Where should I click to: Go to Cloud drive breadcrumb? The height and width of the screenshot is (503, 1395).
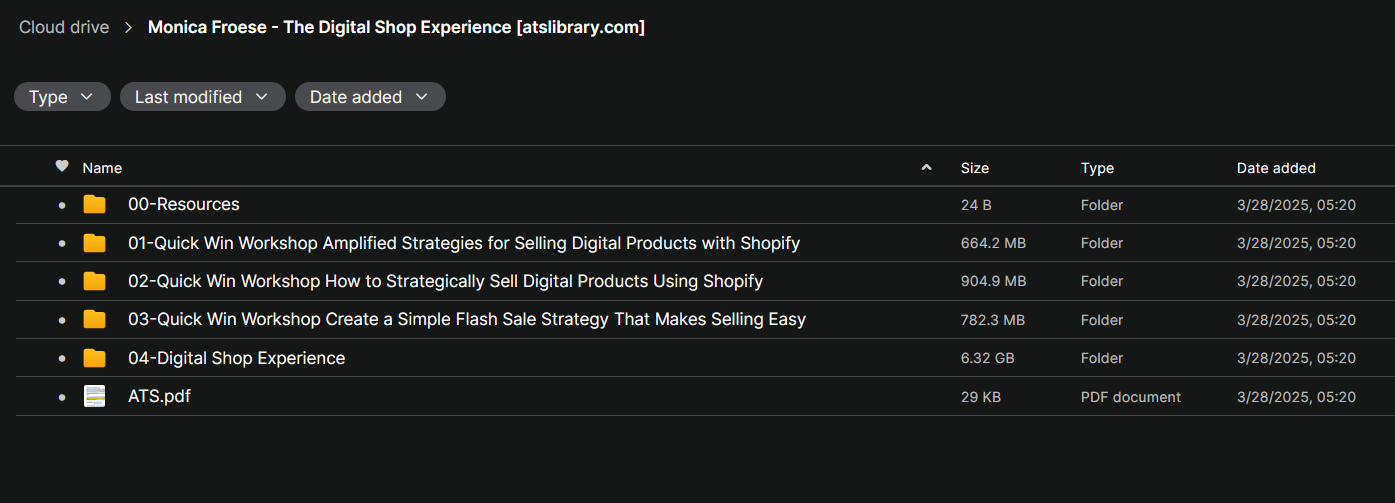point(64,27)
